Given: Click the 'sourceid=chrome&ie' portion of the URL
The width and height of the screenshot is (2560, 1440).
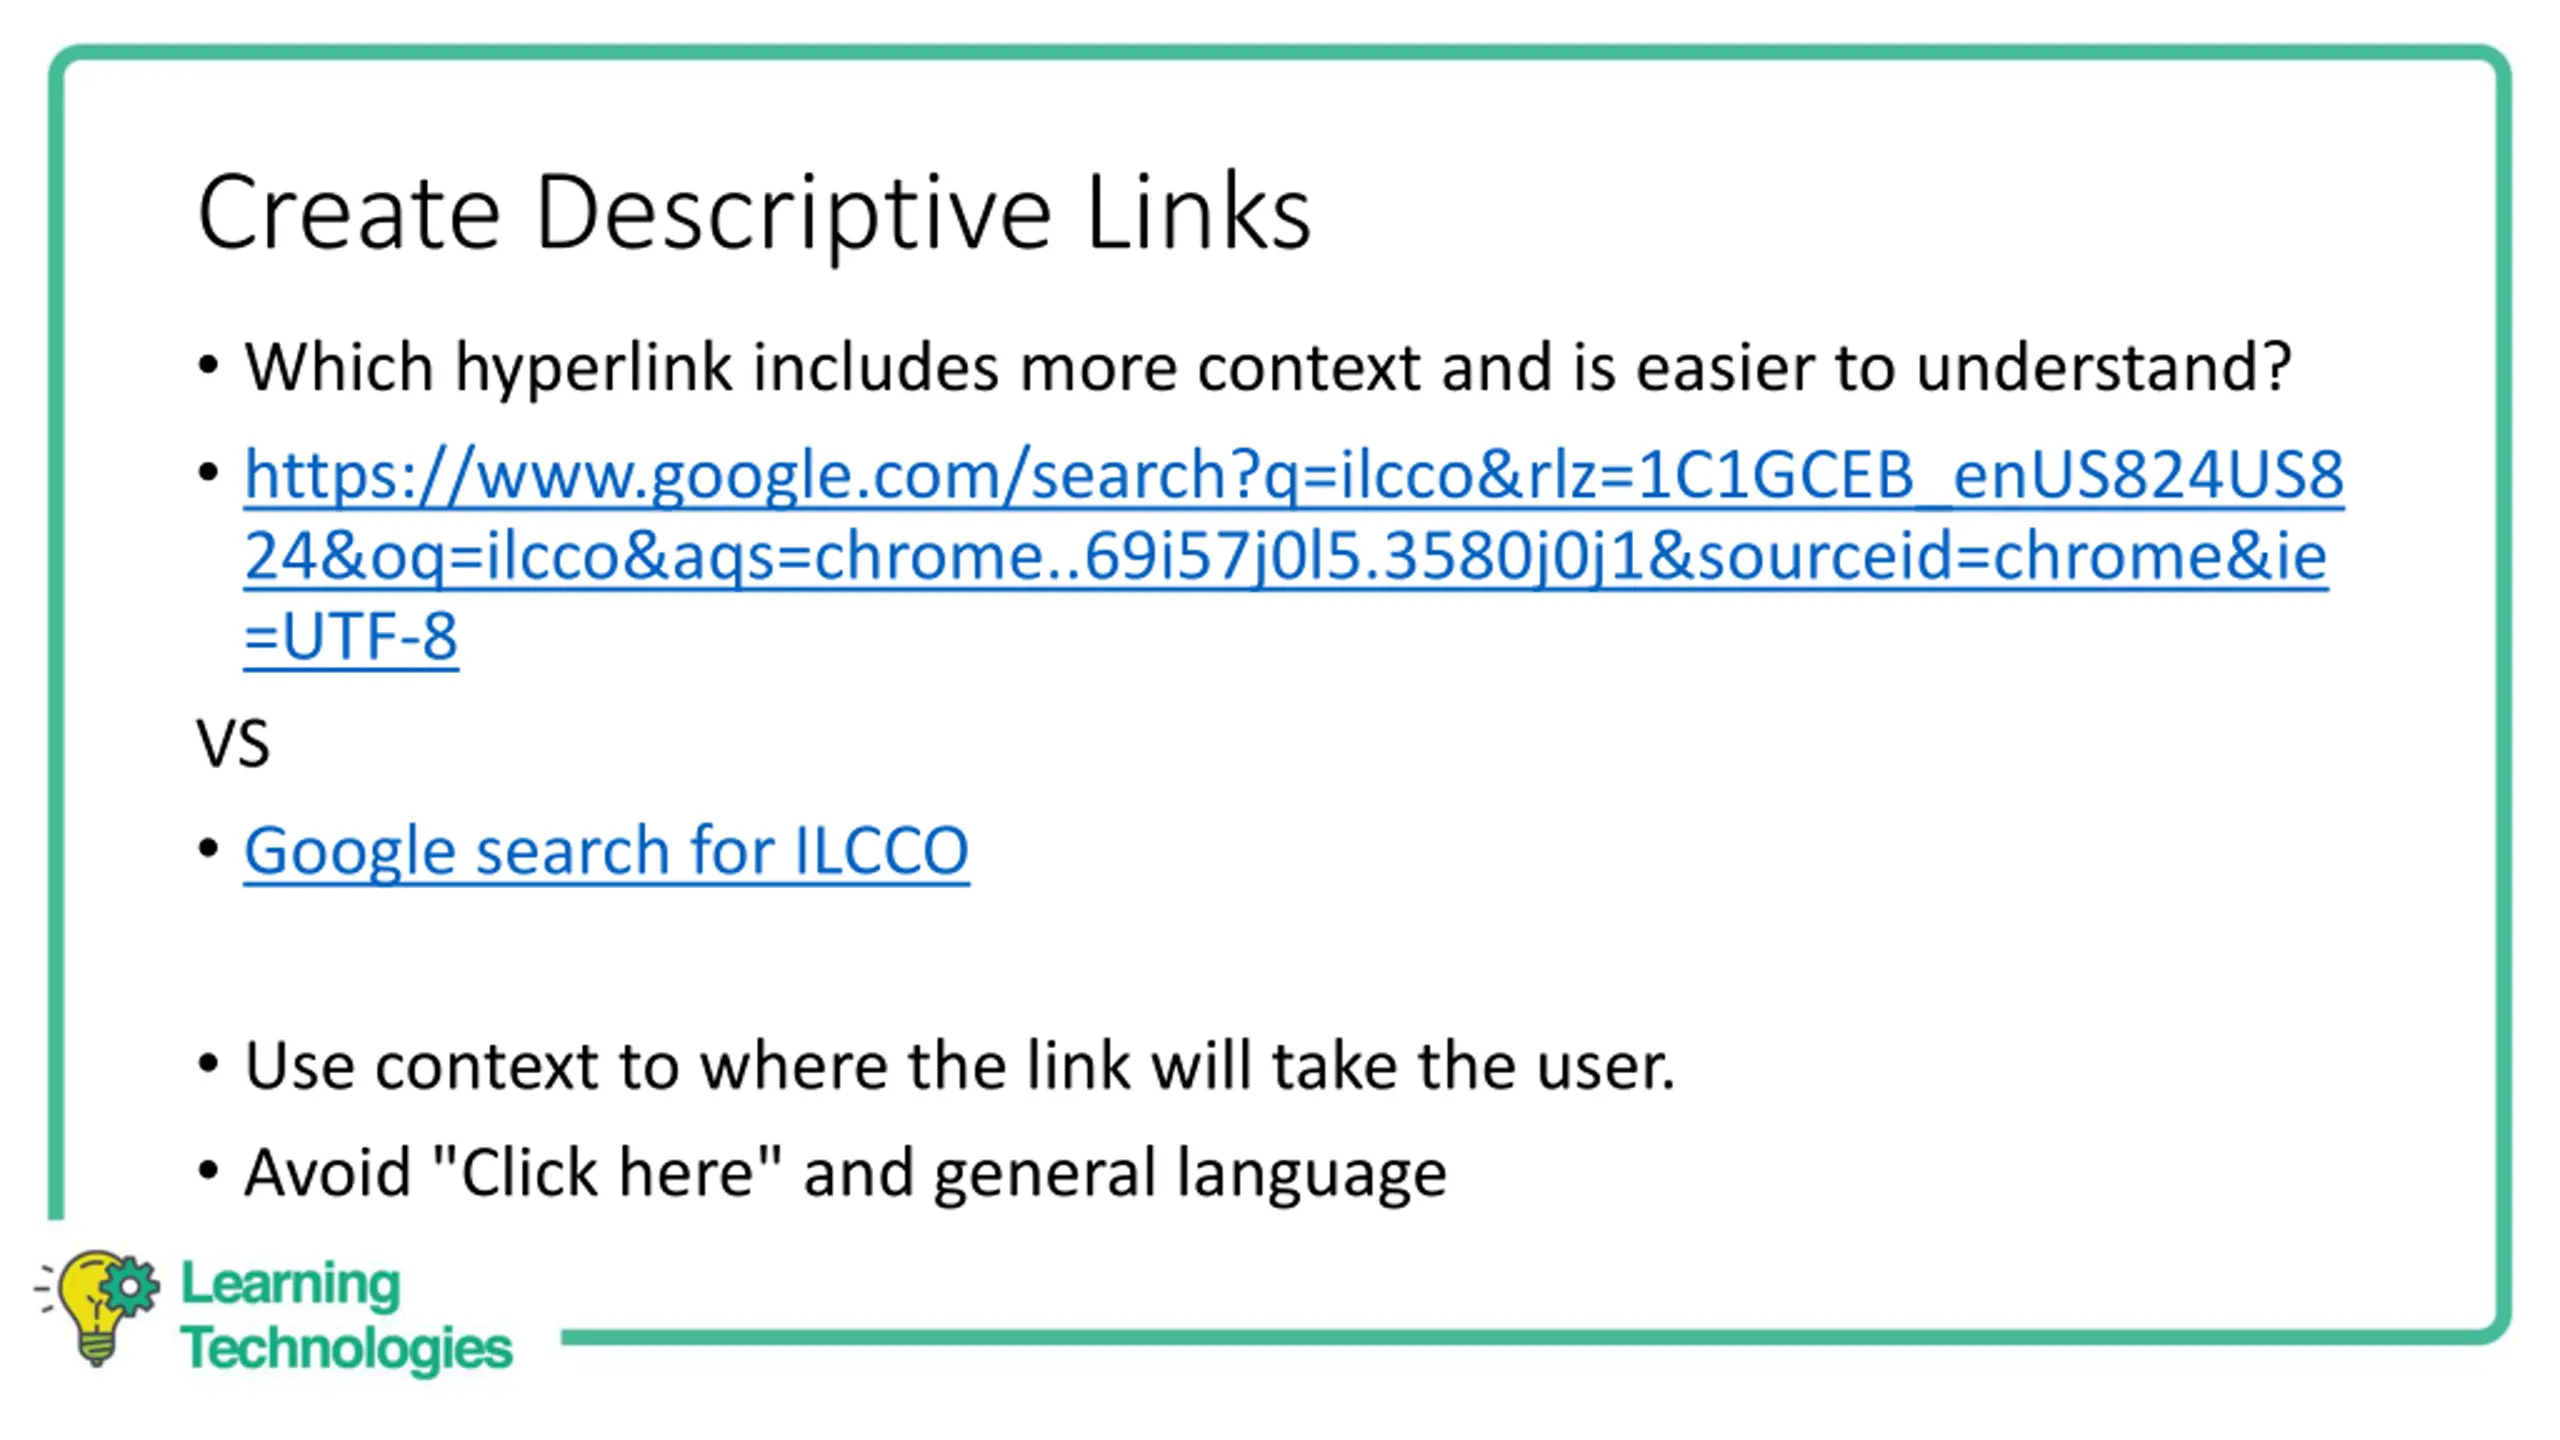Looking at the screenshot, I should pos(2012,556).
